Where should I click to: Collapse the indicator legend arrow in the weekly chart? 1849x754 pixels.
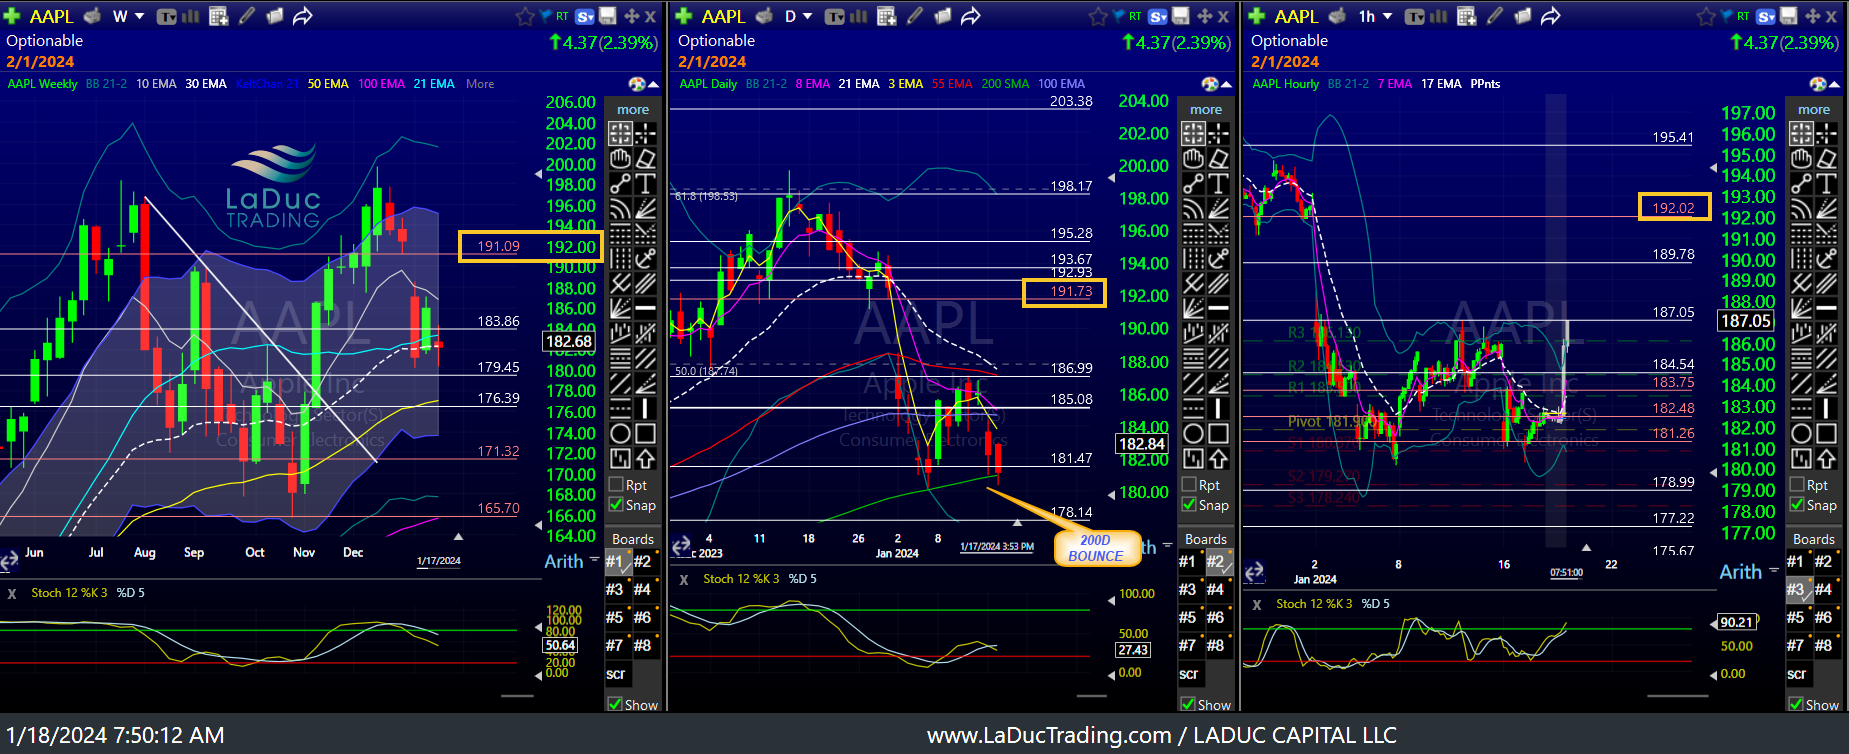(x=653, y=85)
